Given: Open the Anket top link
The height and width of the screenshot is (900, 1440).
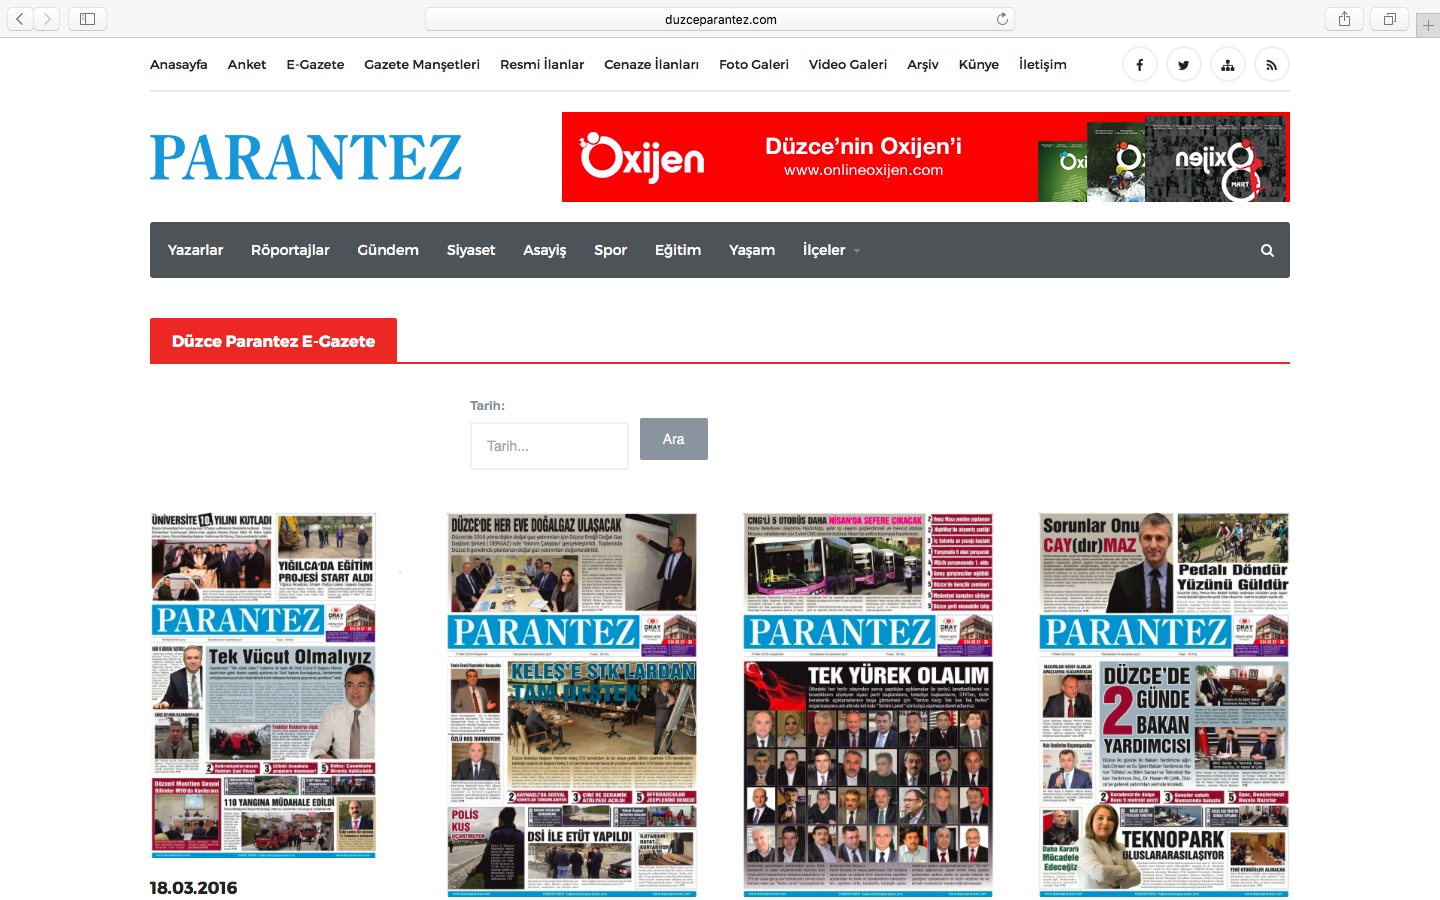Looking at the screenshot, I should pos(247,65).
